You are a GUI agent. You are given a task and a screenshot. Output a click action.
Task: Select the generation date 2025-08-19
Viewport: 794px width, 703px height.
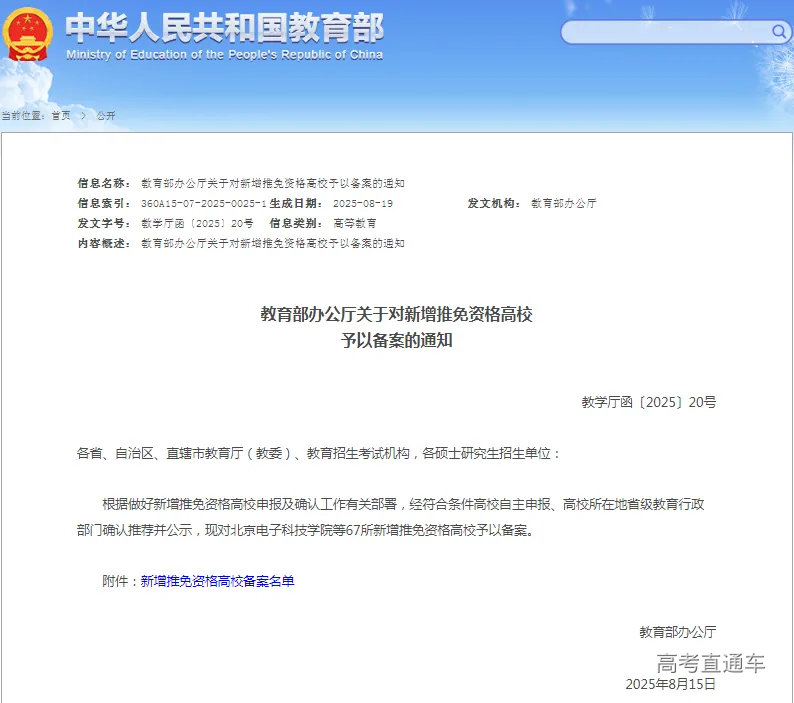363,204
